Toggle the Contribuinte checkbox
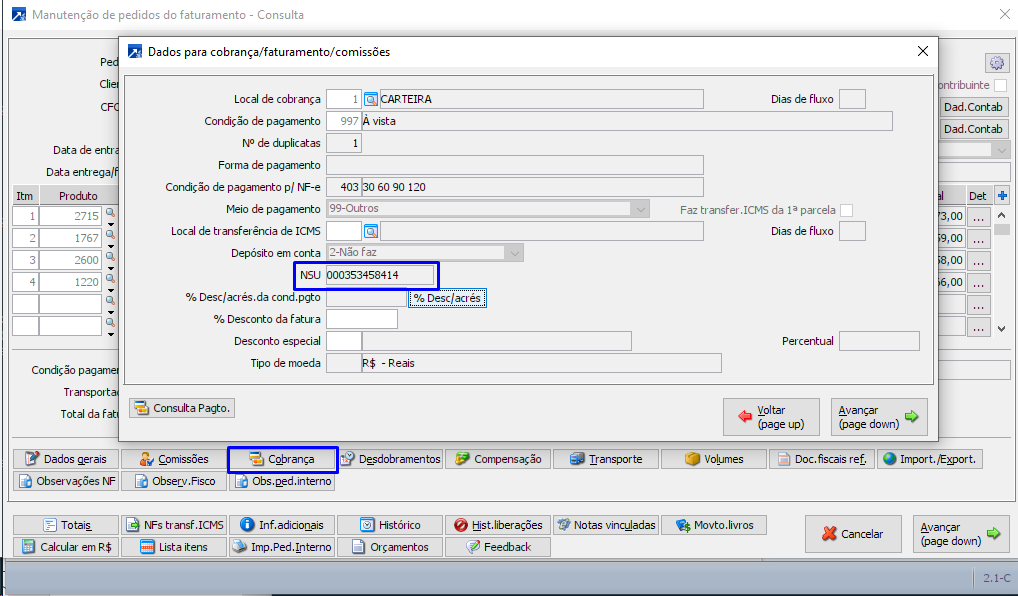The height and width of the screenshot is (596, 1018). tap(1000, 85)
